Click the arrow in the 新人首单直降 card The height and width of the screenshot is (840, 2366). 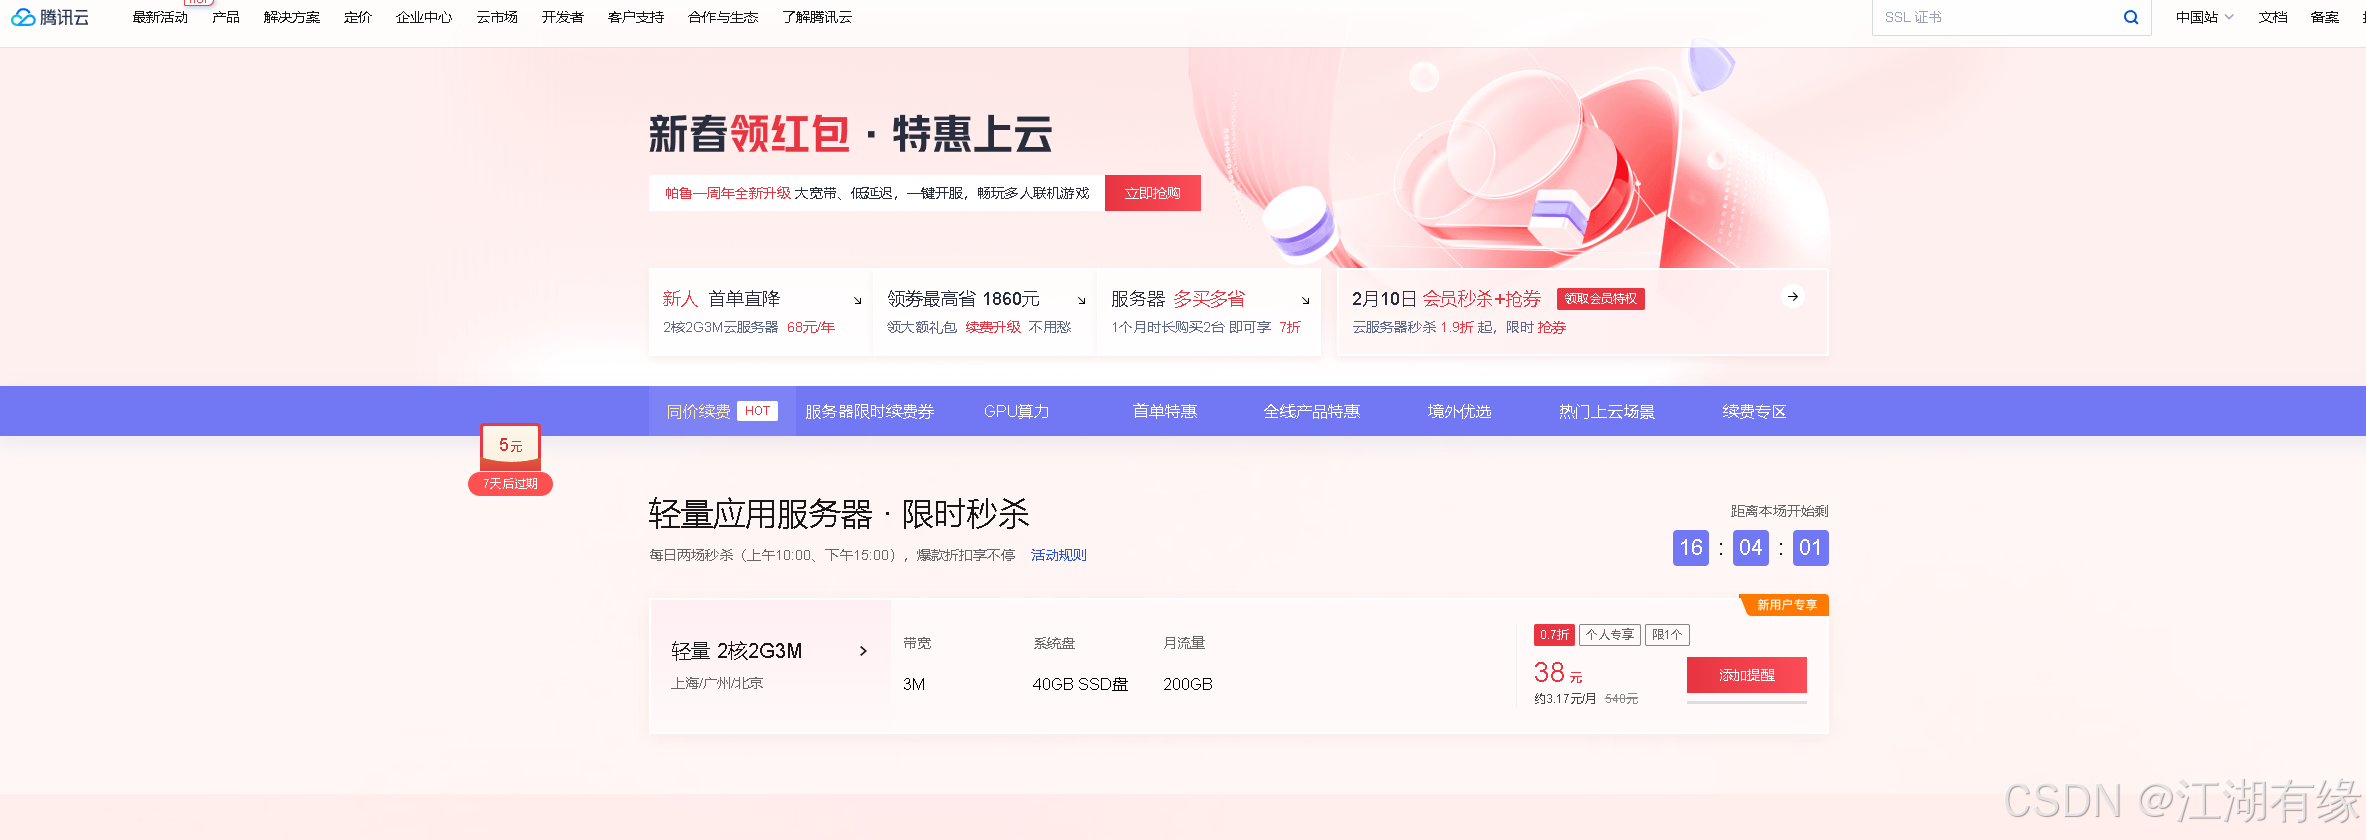(x=857, y=300)
